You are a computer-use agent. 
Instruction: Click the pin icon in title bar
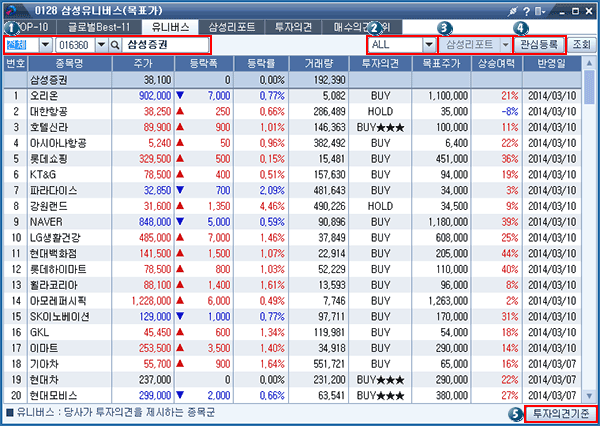click(513, 11)
